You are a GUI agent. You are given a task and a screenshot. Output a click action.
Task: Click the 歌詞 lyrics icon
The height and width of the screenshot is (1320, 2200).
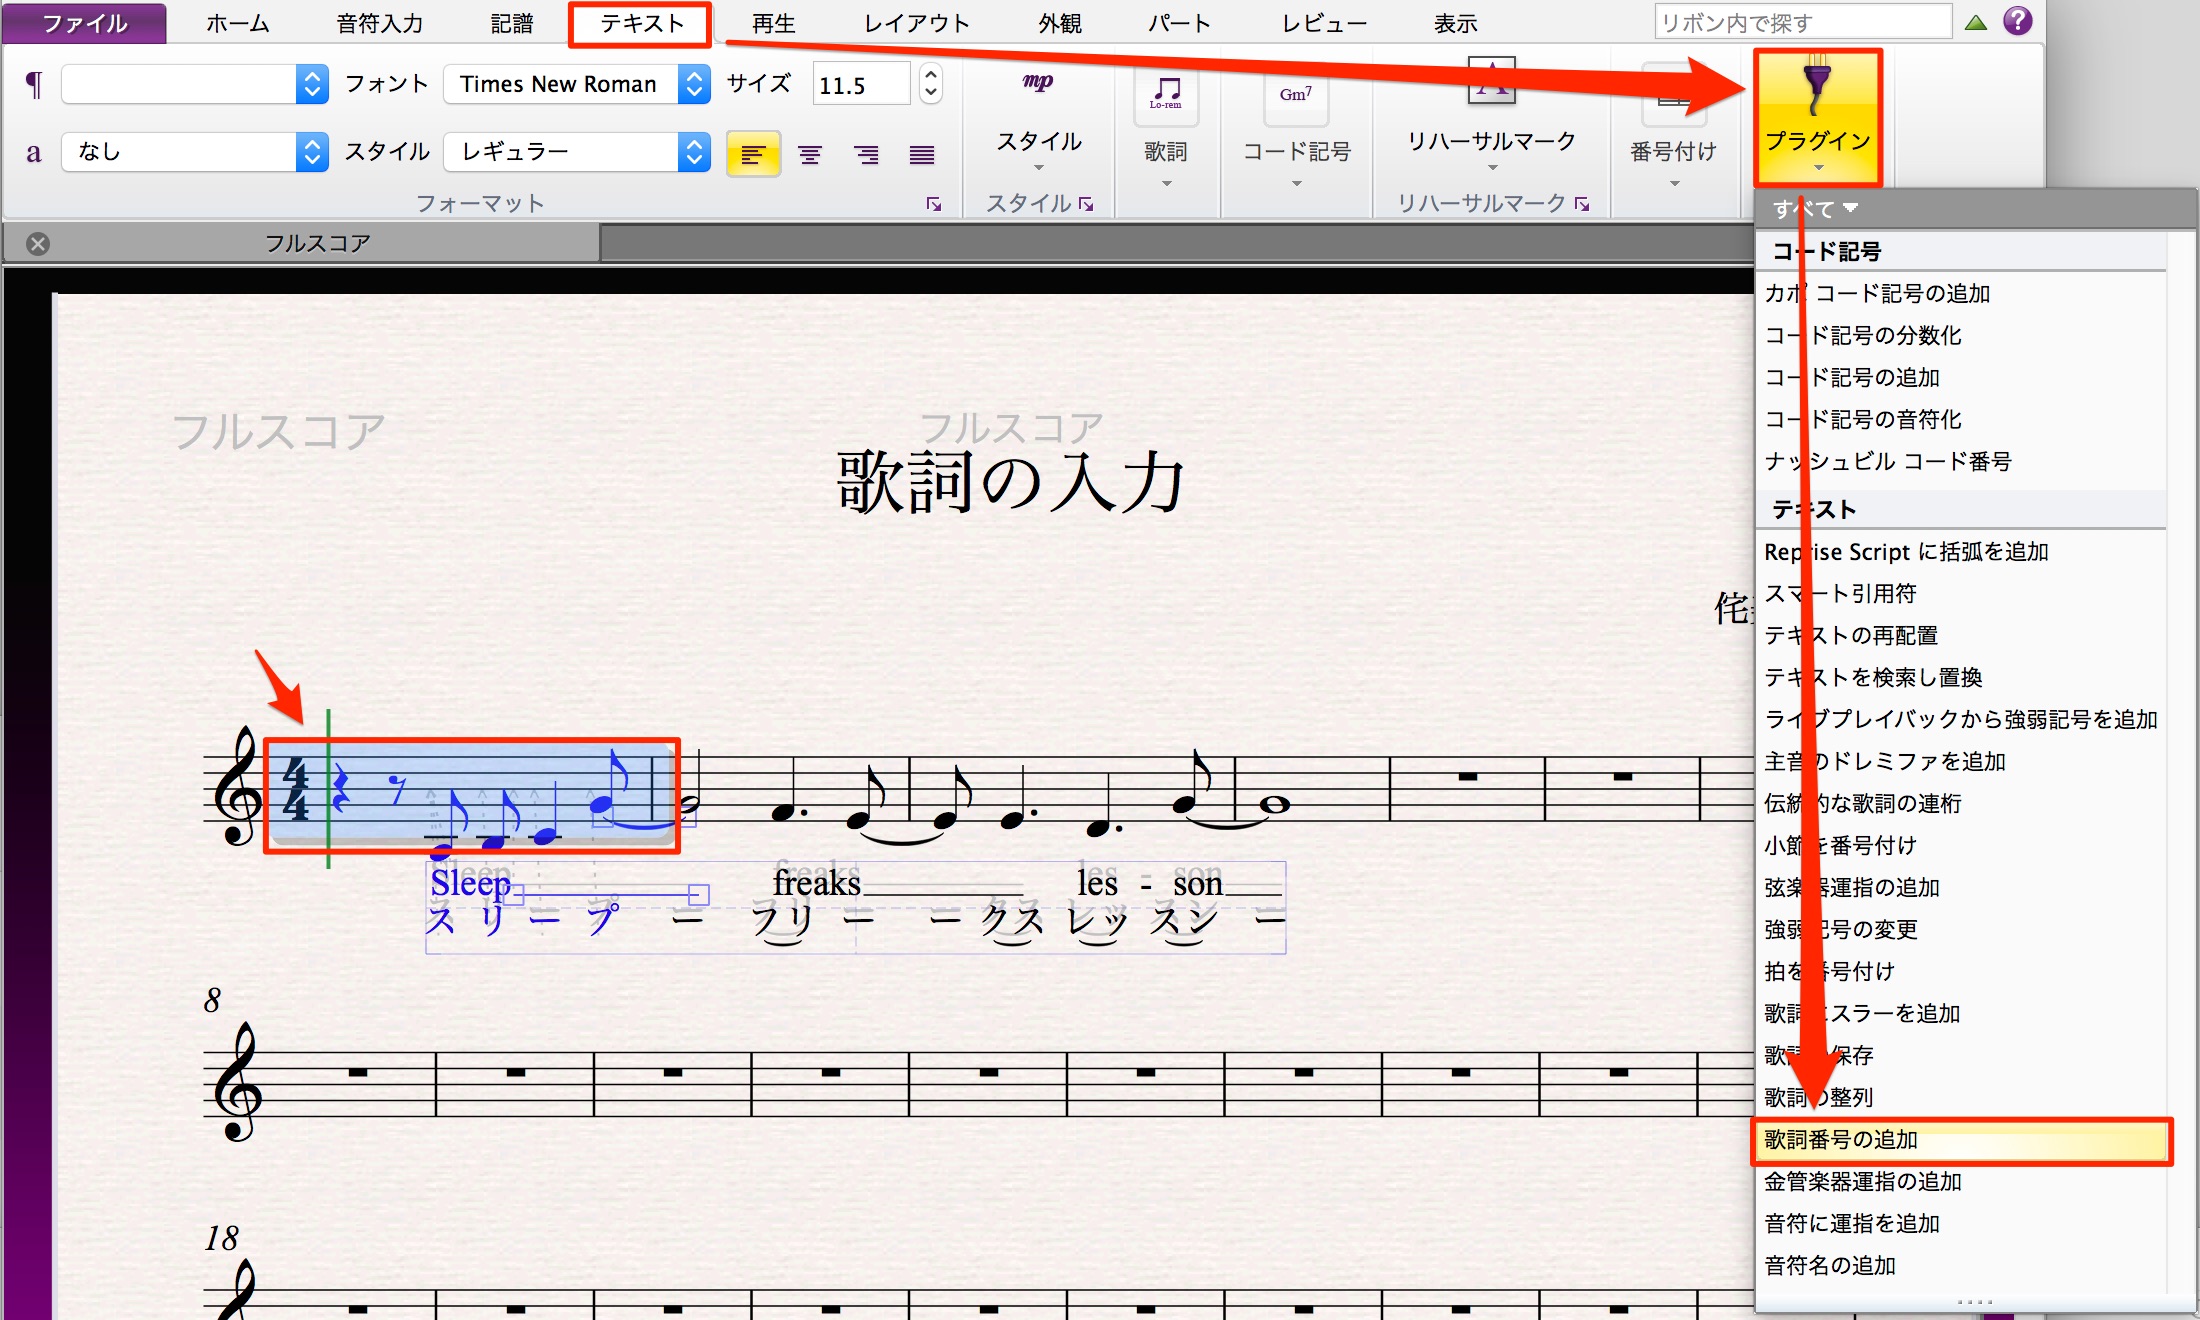[x=1166, y=95]
